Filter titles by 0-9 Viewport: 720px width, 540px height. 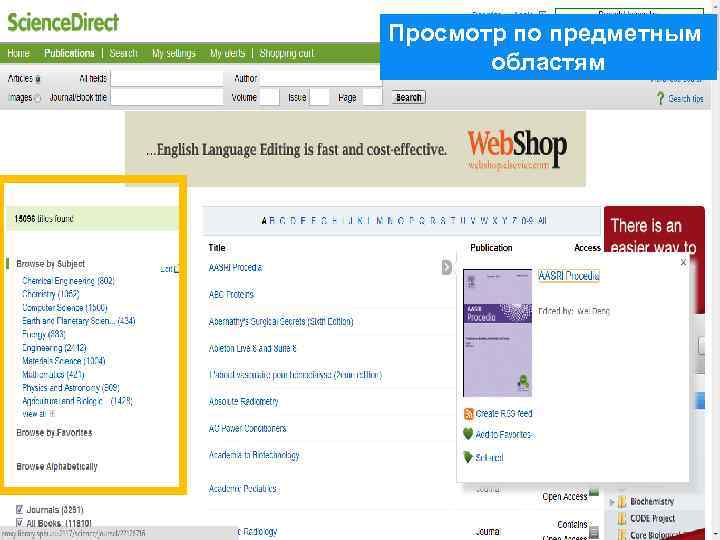[x=528, y=221]
